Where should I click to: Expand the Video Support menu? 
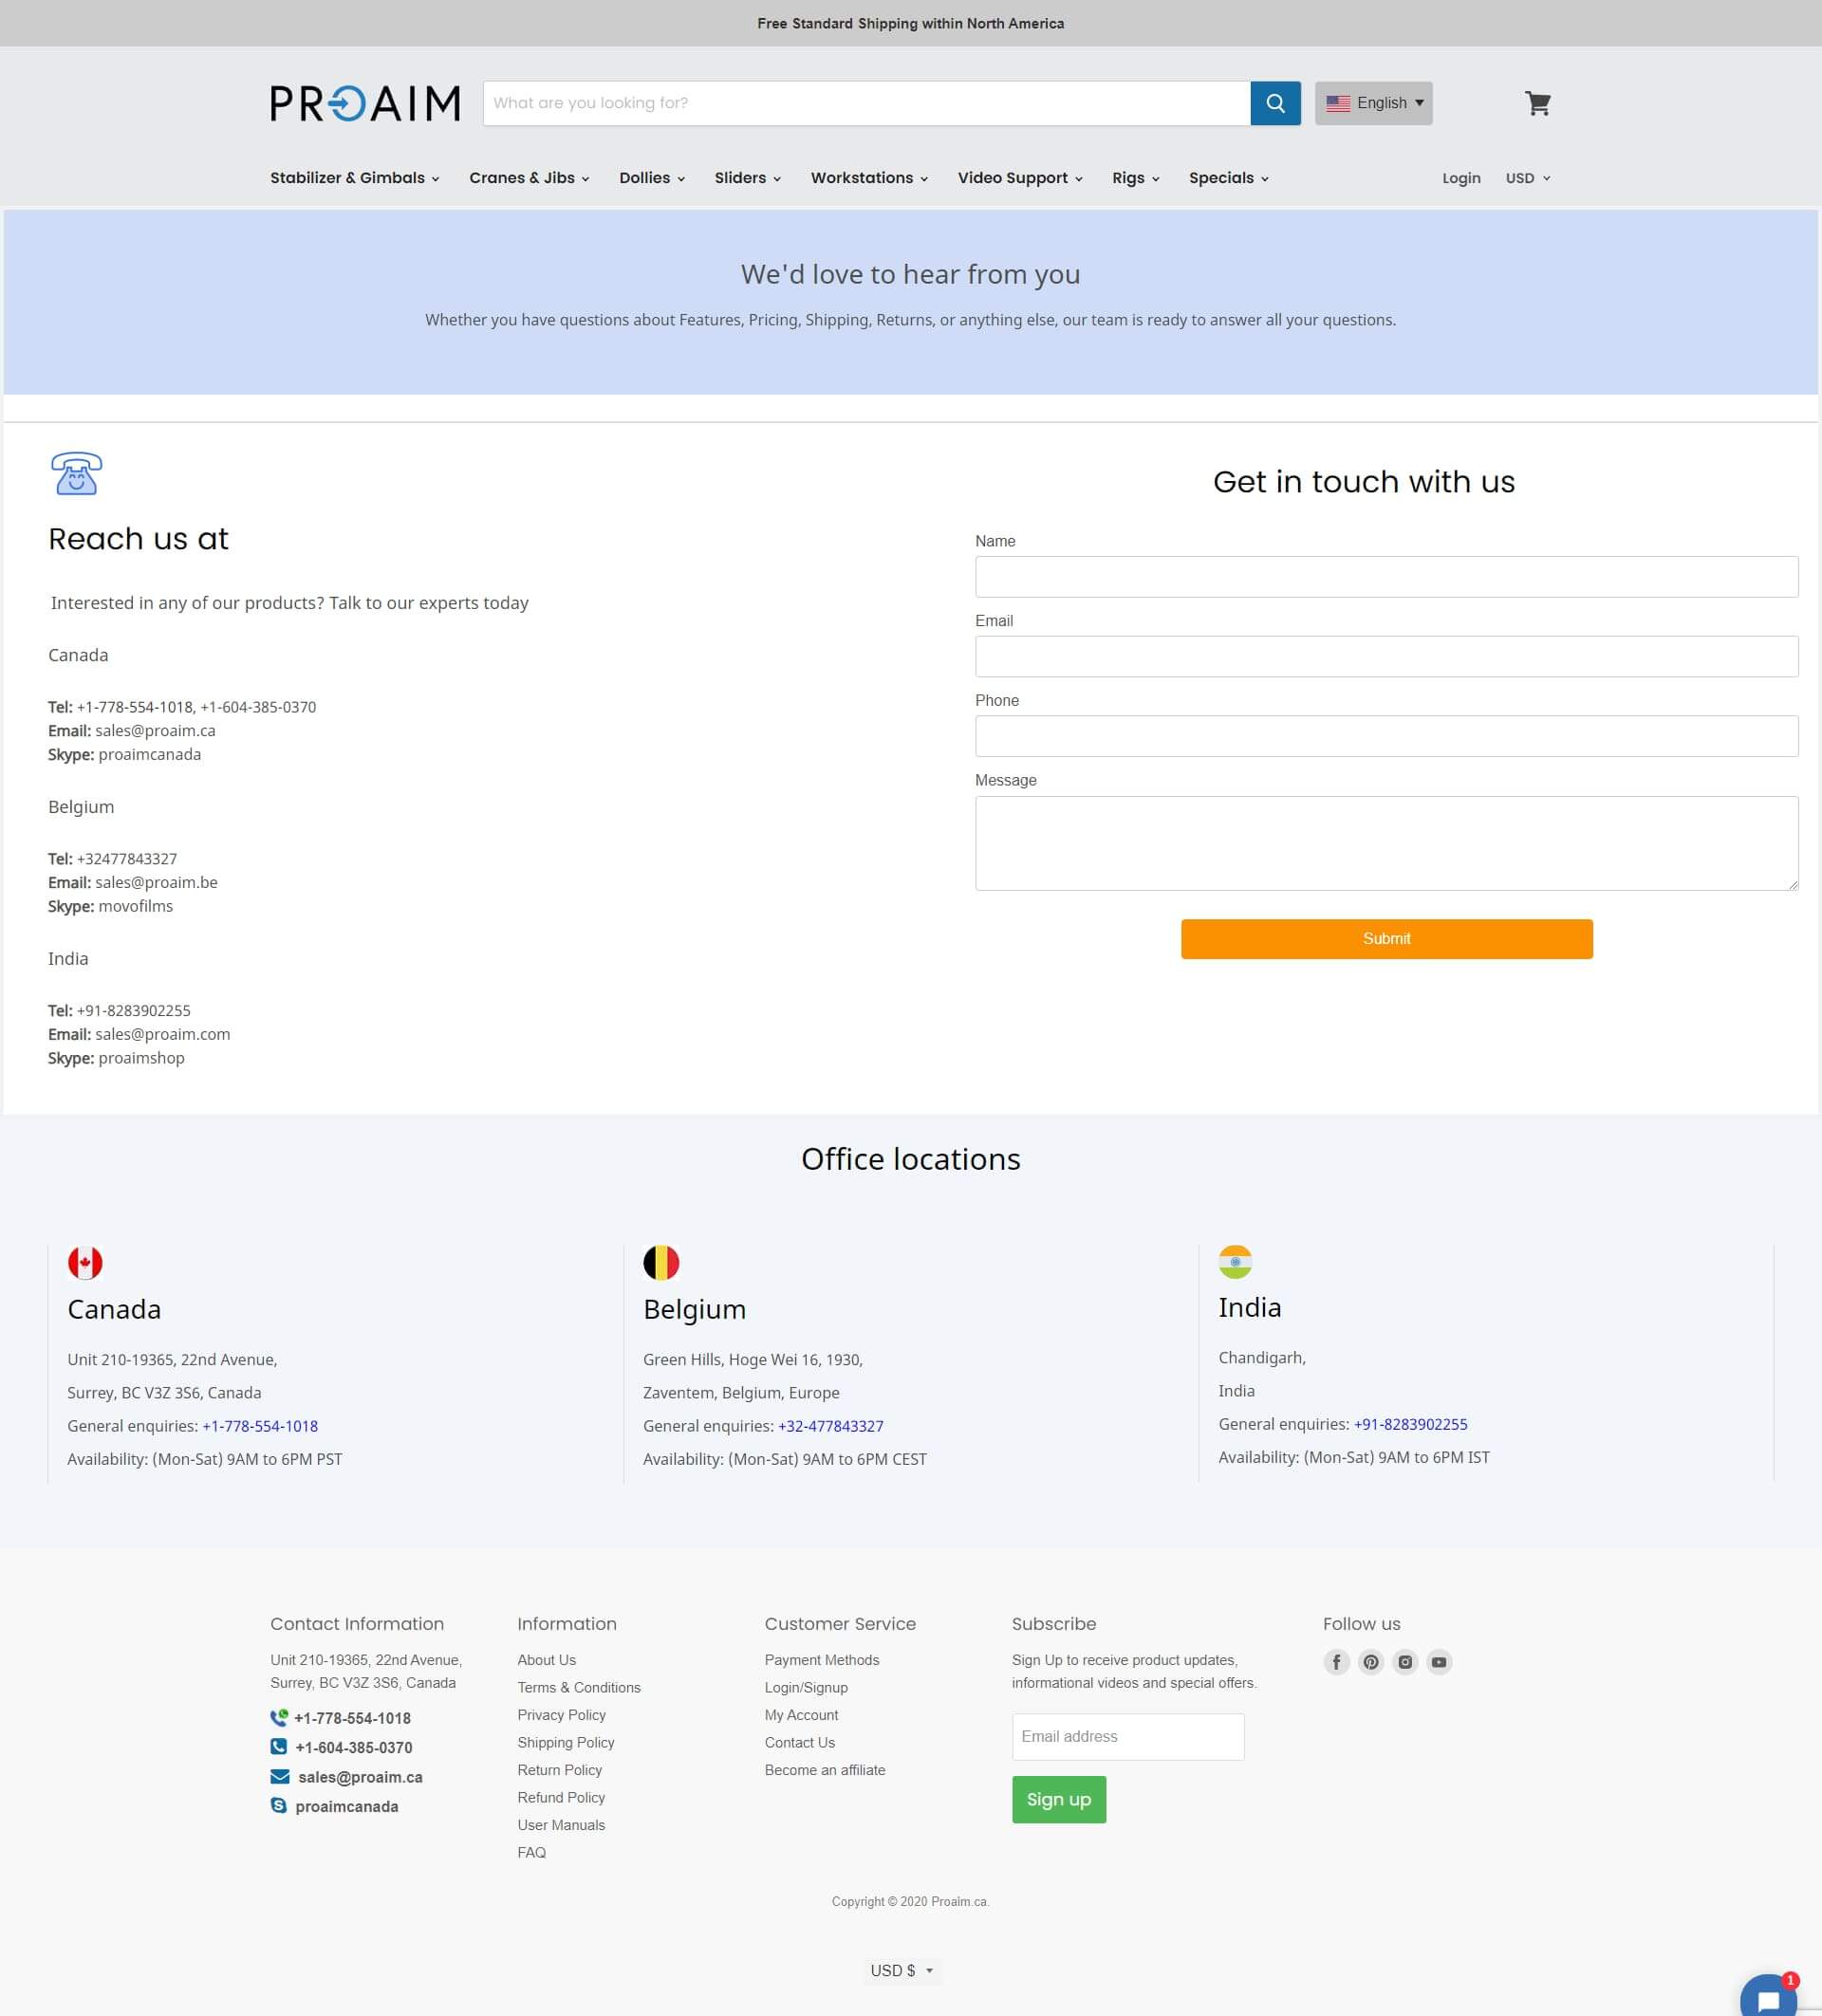coord(1019,178)
